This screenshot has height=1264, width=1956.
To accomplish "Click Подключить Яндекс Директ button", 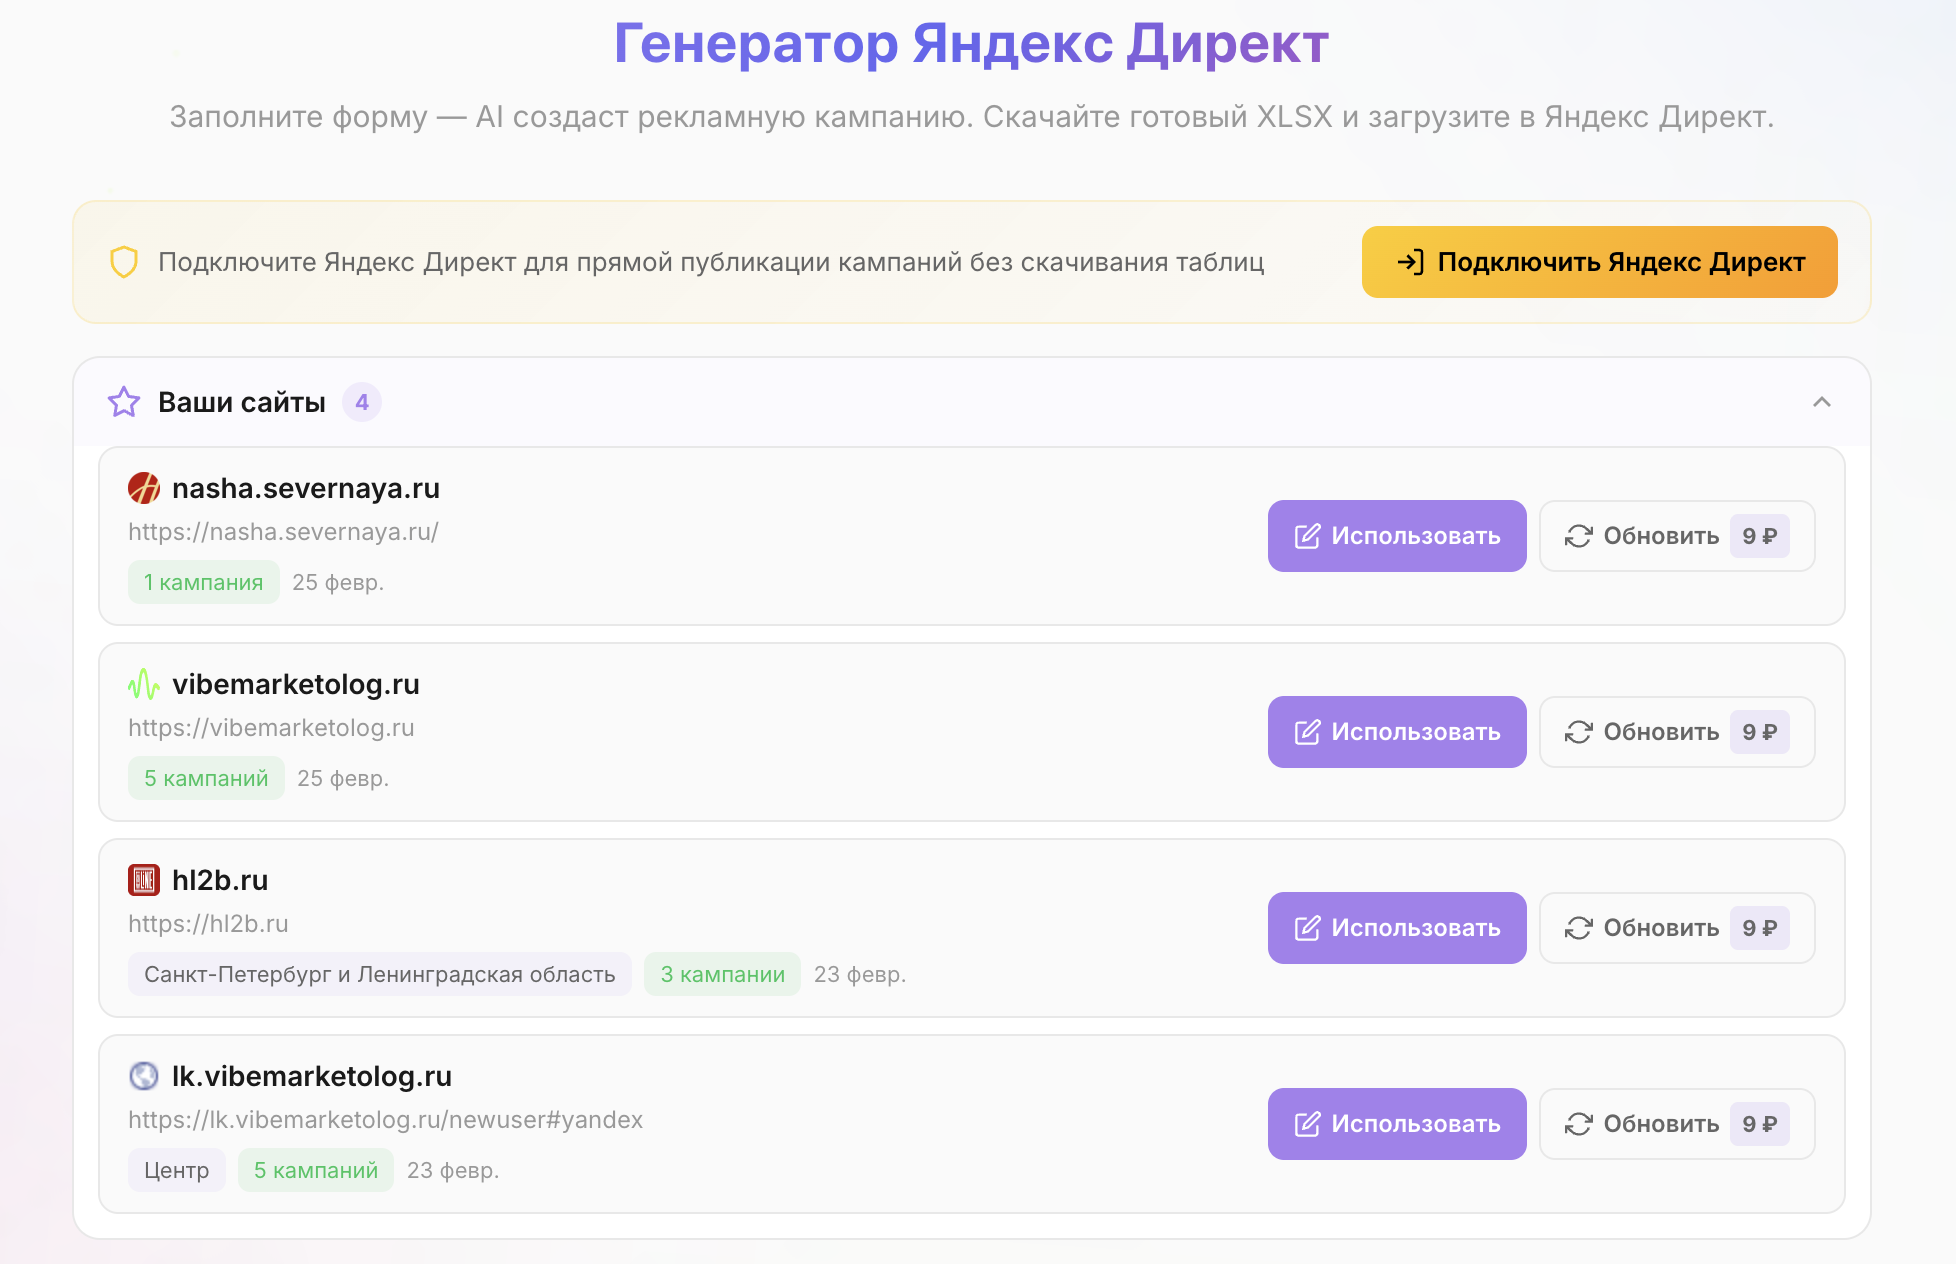I will click(1599, 262).
